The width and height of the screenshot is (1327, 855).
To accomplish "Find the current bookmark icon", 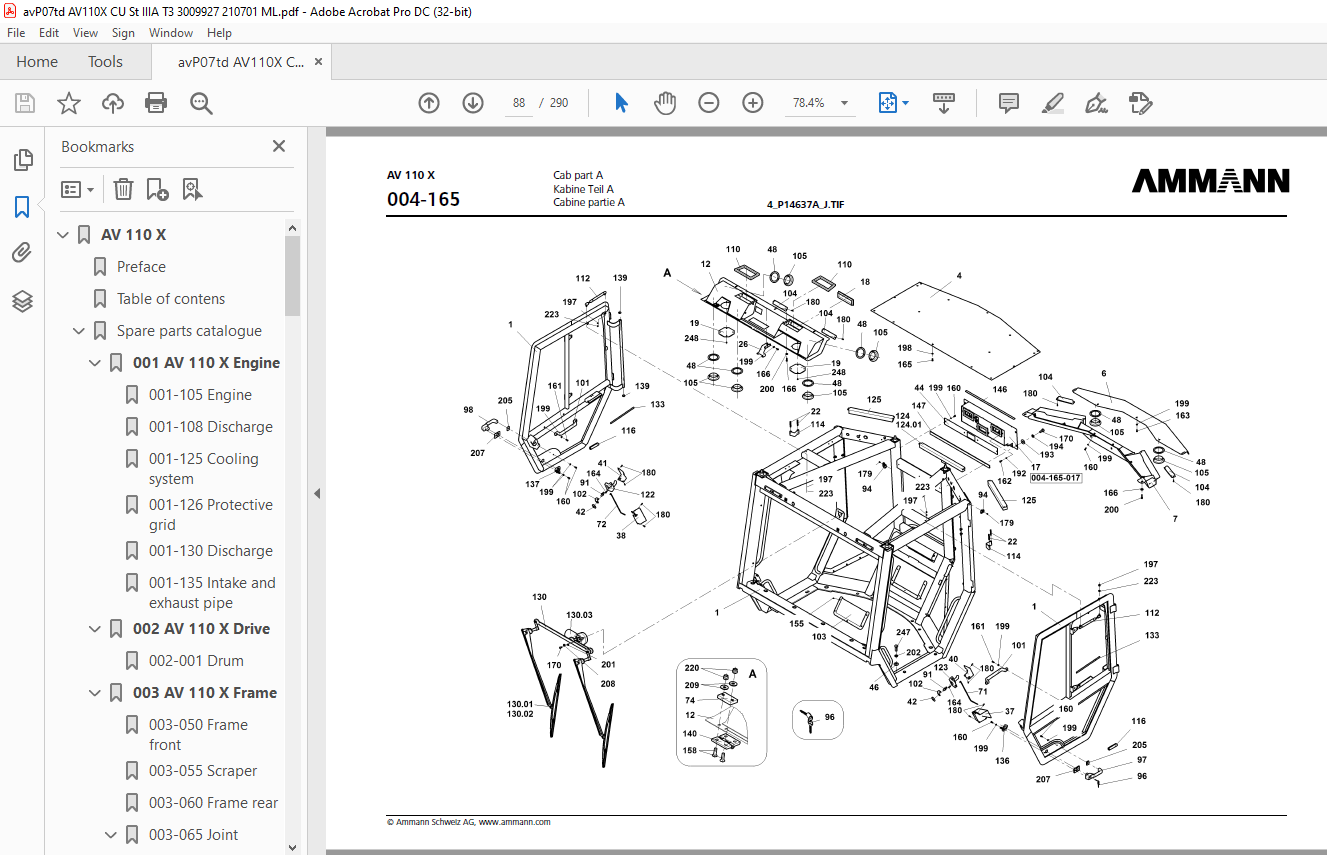I will tap(192, 189).
